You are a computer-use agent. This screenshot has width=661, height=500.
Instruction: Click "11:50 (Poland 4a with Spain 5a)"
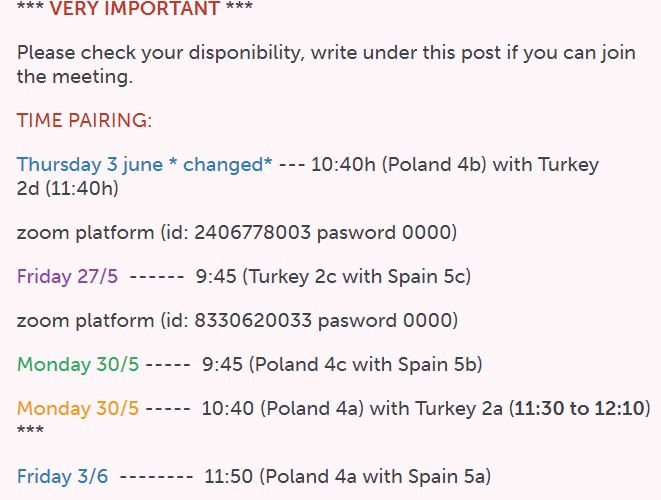coord(347,476)
